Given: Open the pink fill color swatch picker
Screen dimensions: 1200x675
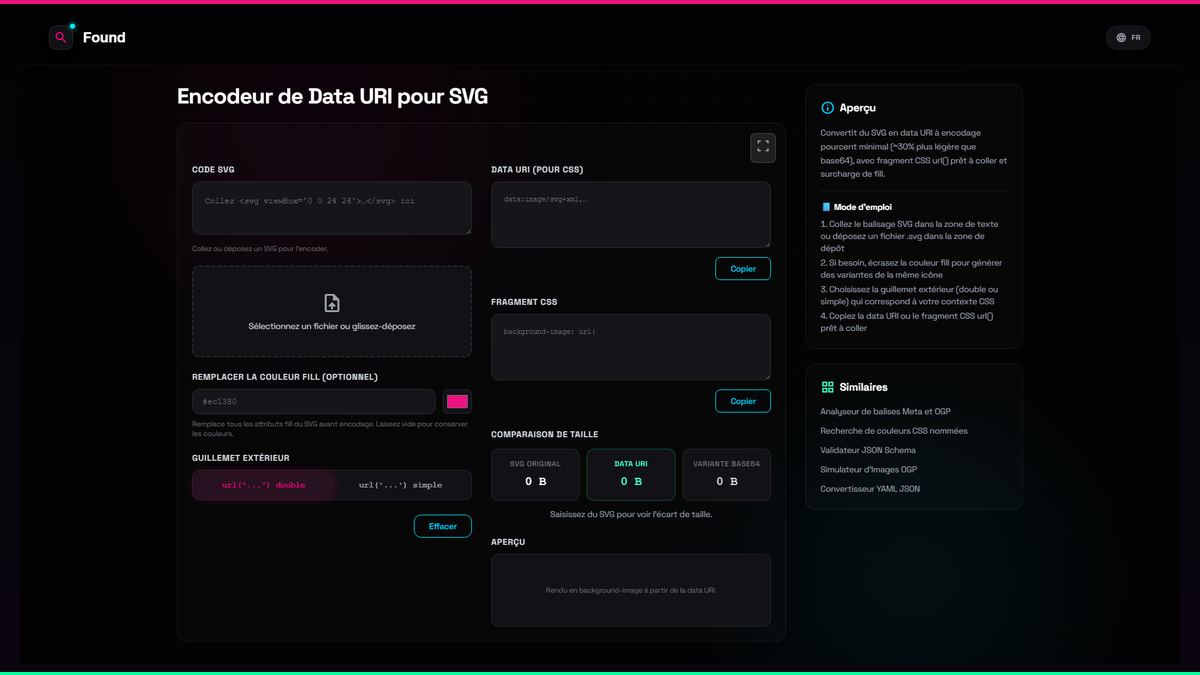Looking at the screenshot, I should click(457, 401).
